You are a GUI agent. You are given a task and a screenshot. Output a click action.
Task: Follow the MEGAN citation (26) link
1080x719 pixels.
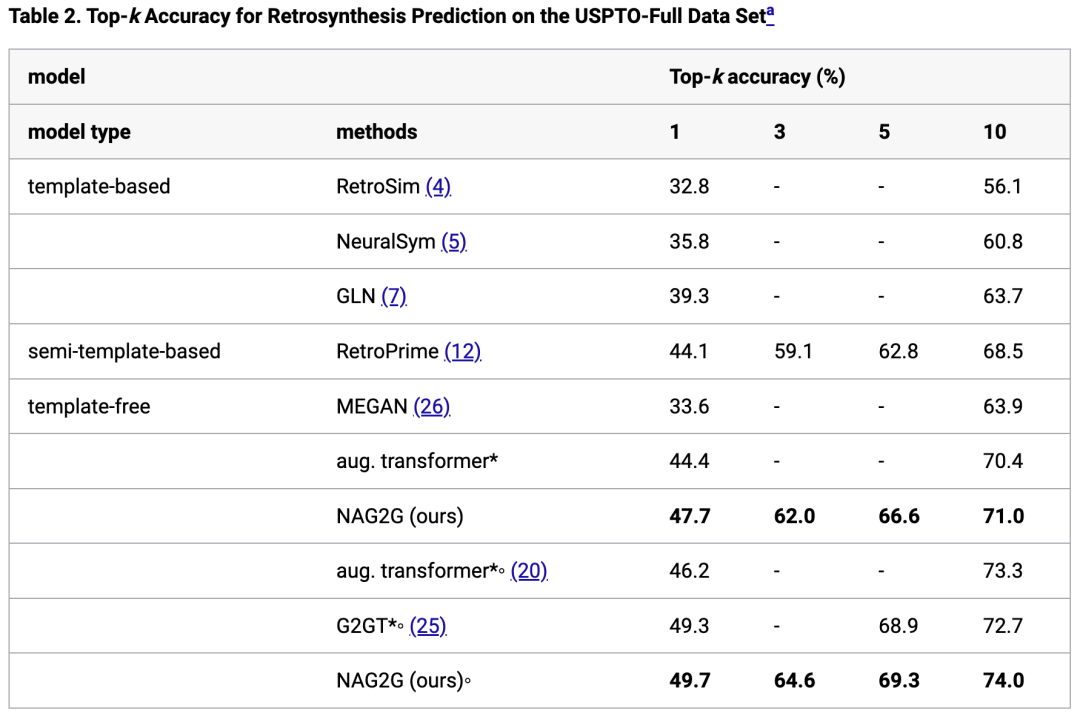[431, 406]
